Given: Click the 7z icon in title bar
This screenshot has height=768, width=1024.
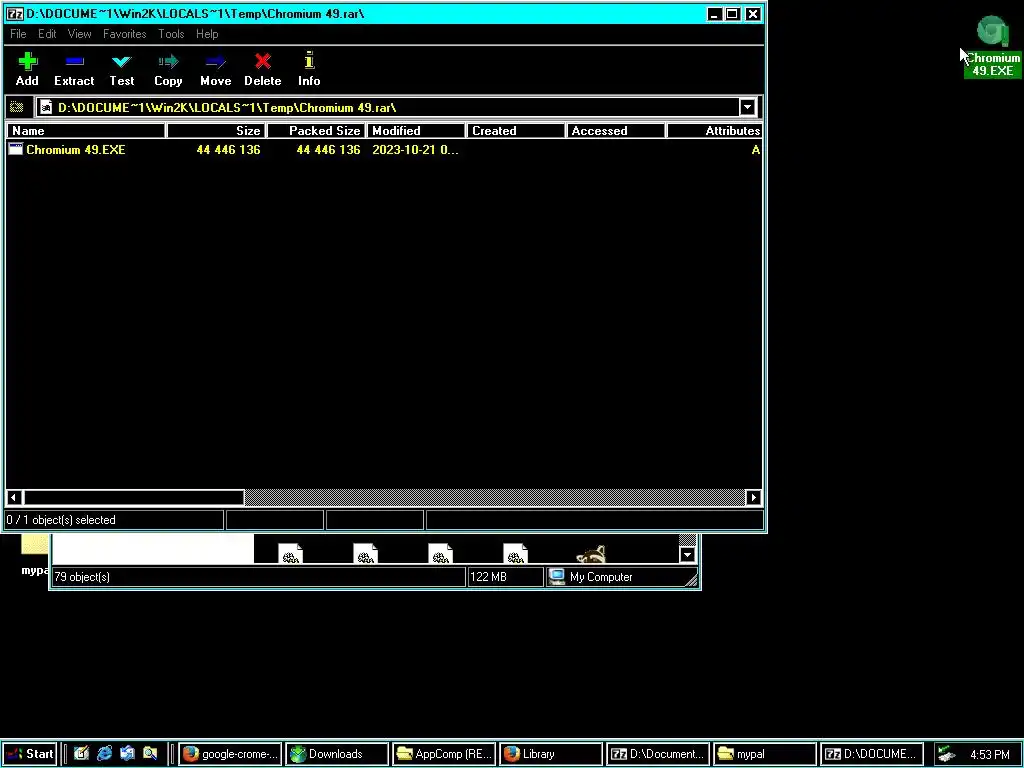Looking at the screenshot, I should click(15, 14).
